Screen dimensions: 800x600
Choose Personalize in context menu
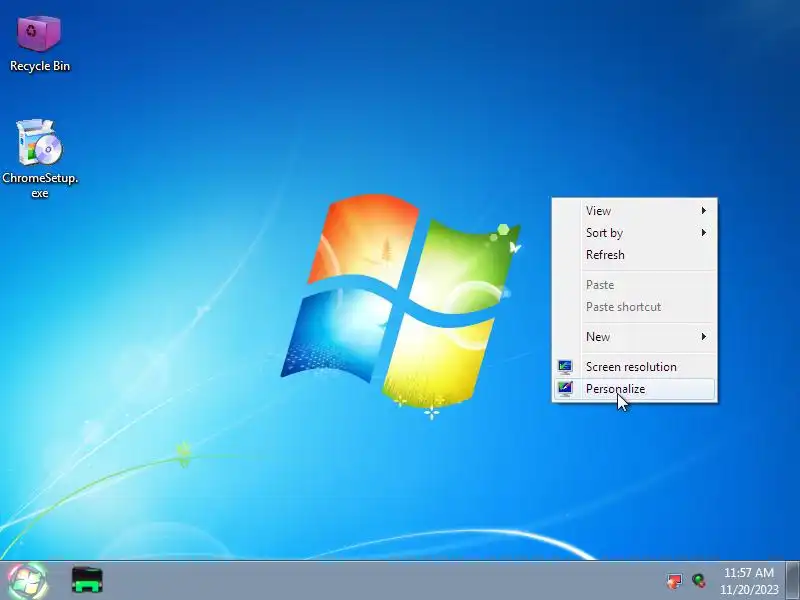(635, 389)
